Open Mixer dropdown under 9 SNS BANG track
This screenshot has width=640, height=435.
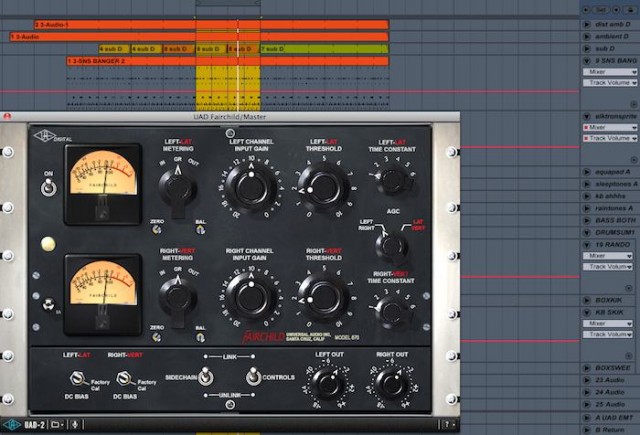point(608,73)
